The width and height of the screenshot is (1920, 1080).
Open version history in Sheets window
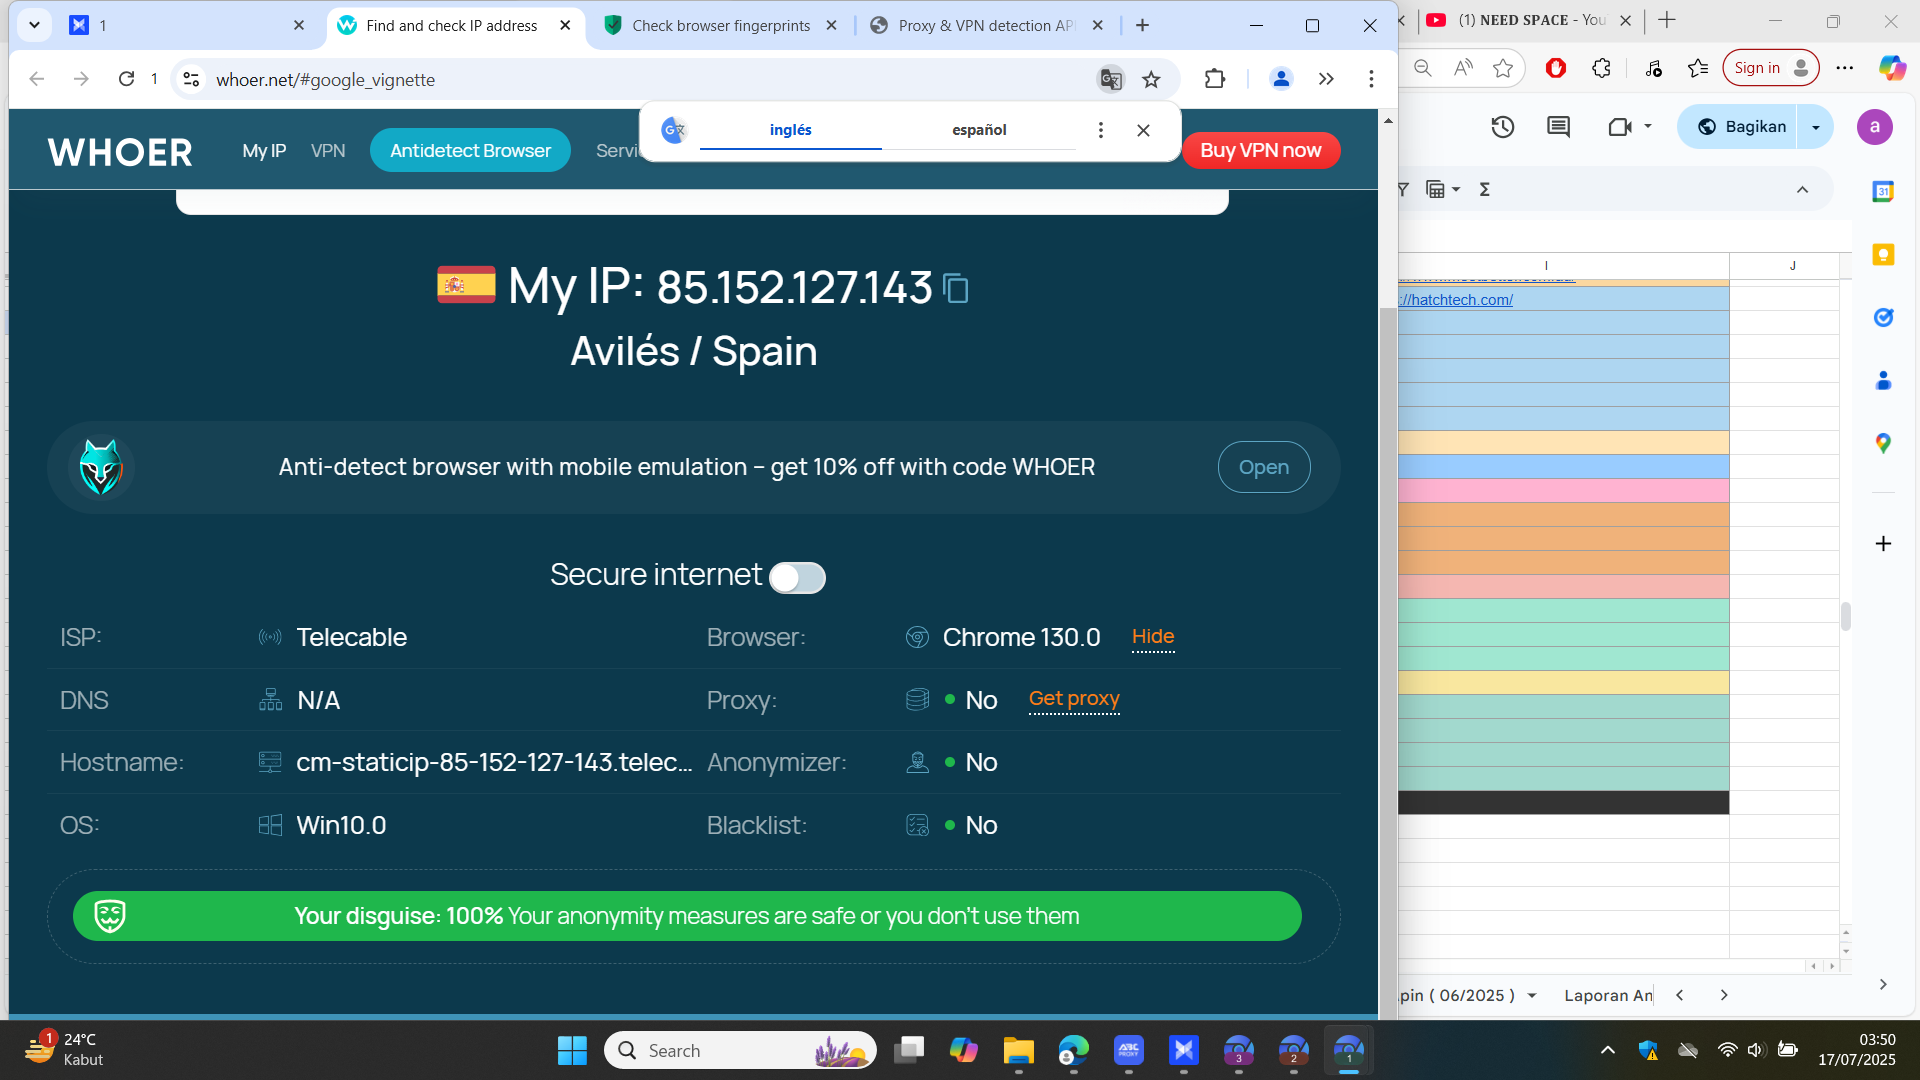pyautogui.click(x=1503, y=127)
